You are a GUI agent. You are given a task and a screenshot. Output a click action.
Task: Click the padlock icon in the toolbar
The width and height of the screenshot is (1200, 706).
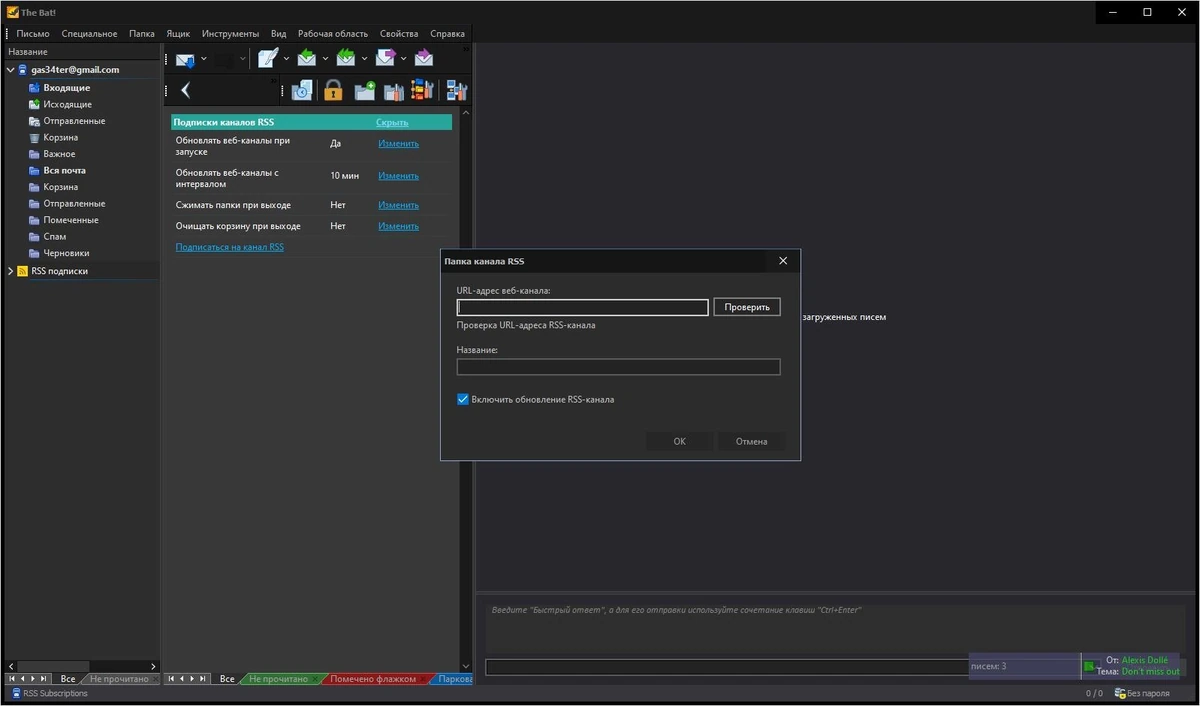pyautogui.click(x=333, y=91)
